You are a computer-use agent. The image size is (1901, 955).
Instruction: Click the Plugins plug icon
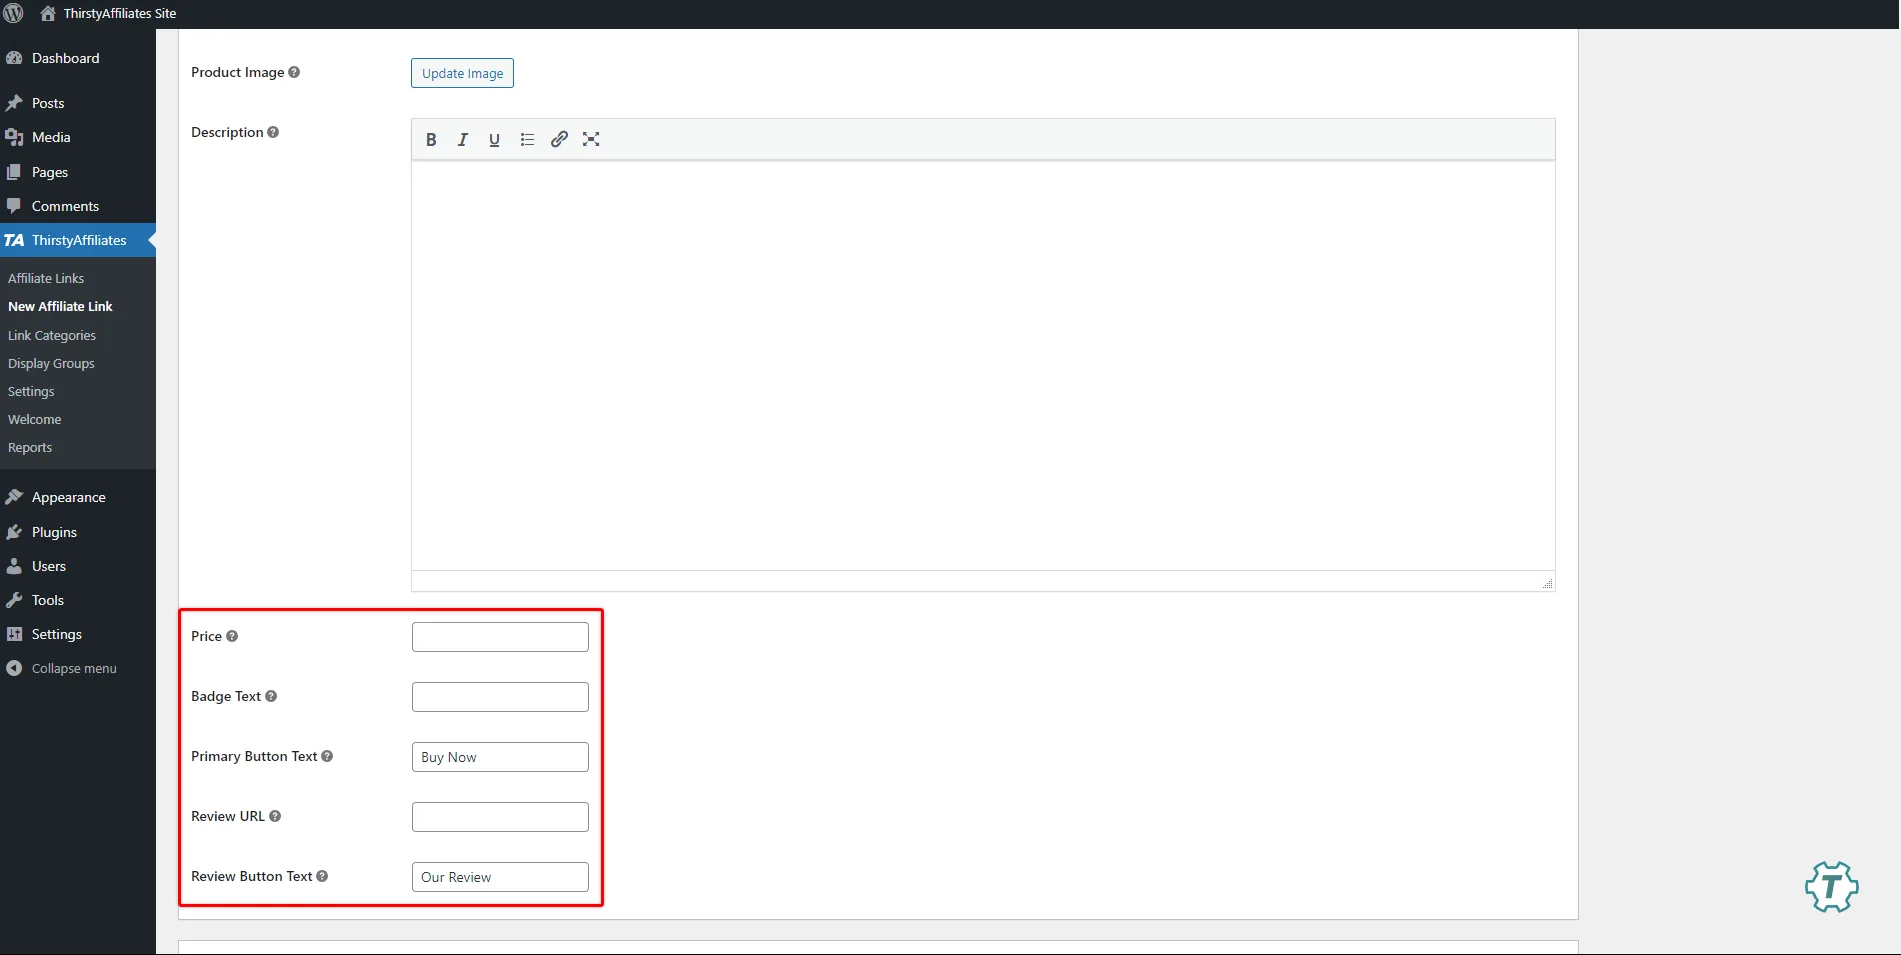(14, 532)
